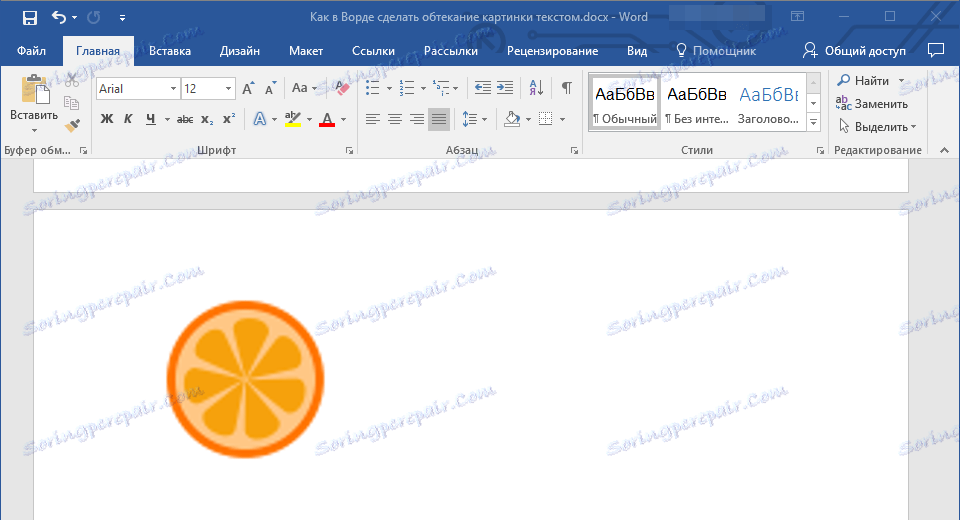Viewport: 960px width, 520px height.
Task: Align text to the right
Action: 417,119
